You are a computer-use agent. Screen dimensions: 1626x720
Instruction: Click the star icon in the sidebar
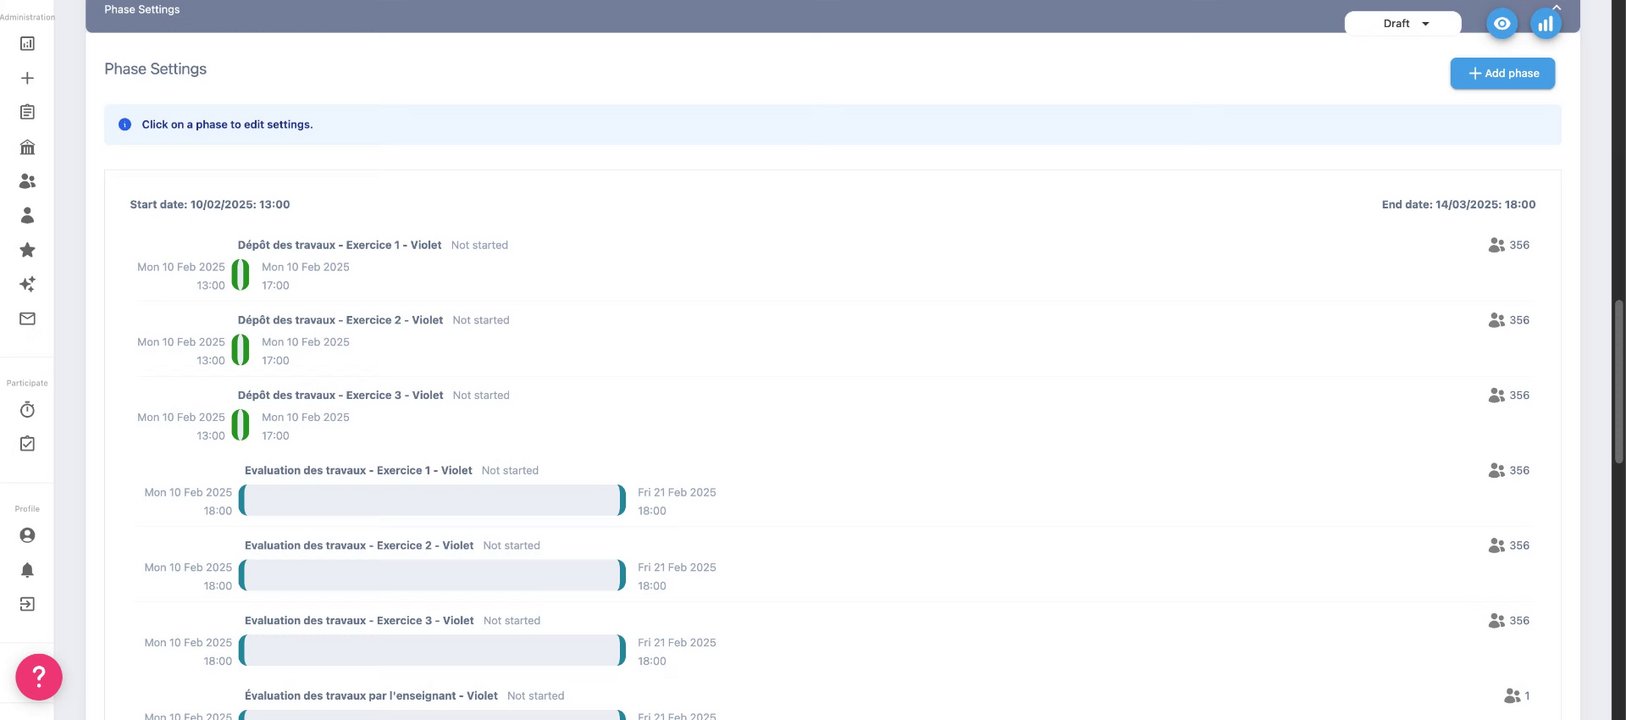(27, 250)
